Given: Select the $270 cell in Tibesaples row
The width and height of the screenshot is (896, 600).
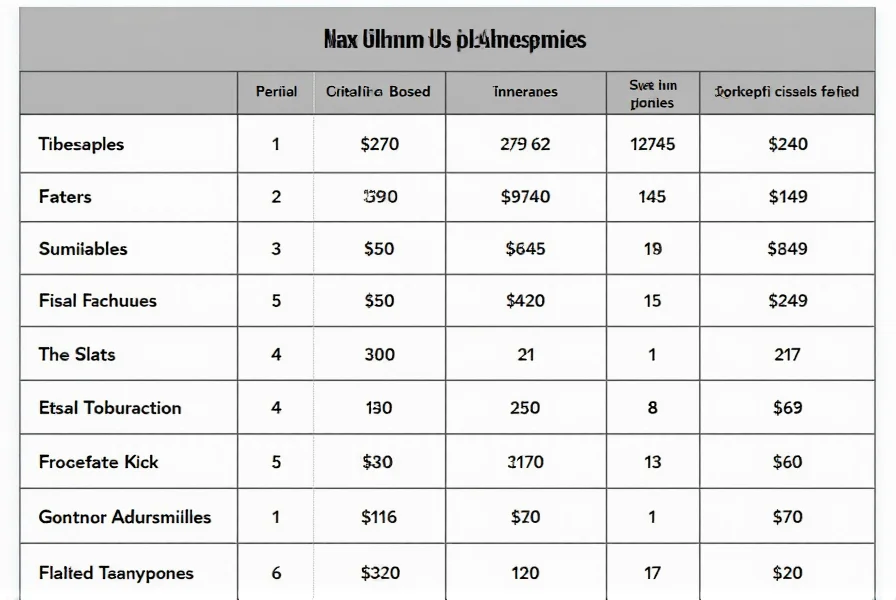Looking at the screenshot, I should click(x=379, y=144).
